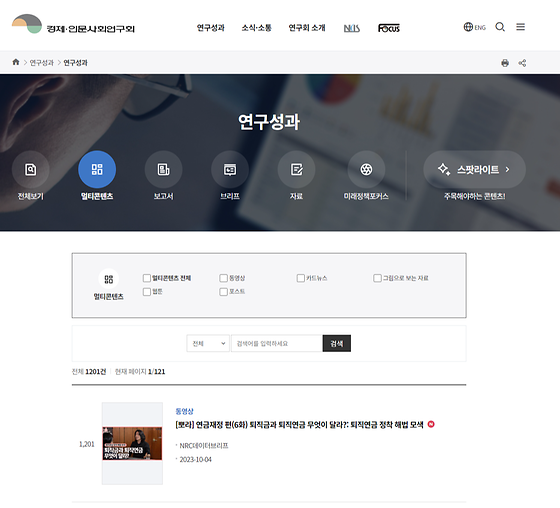Check the 웹툰 filter checkbox
560x508 pixels.
click(146, 292)
